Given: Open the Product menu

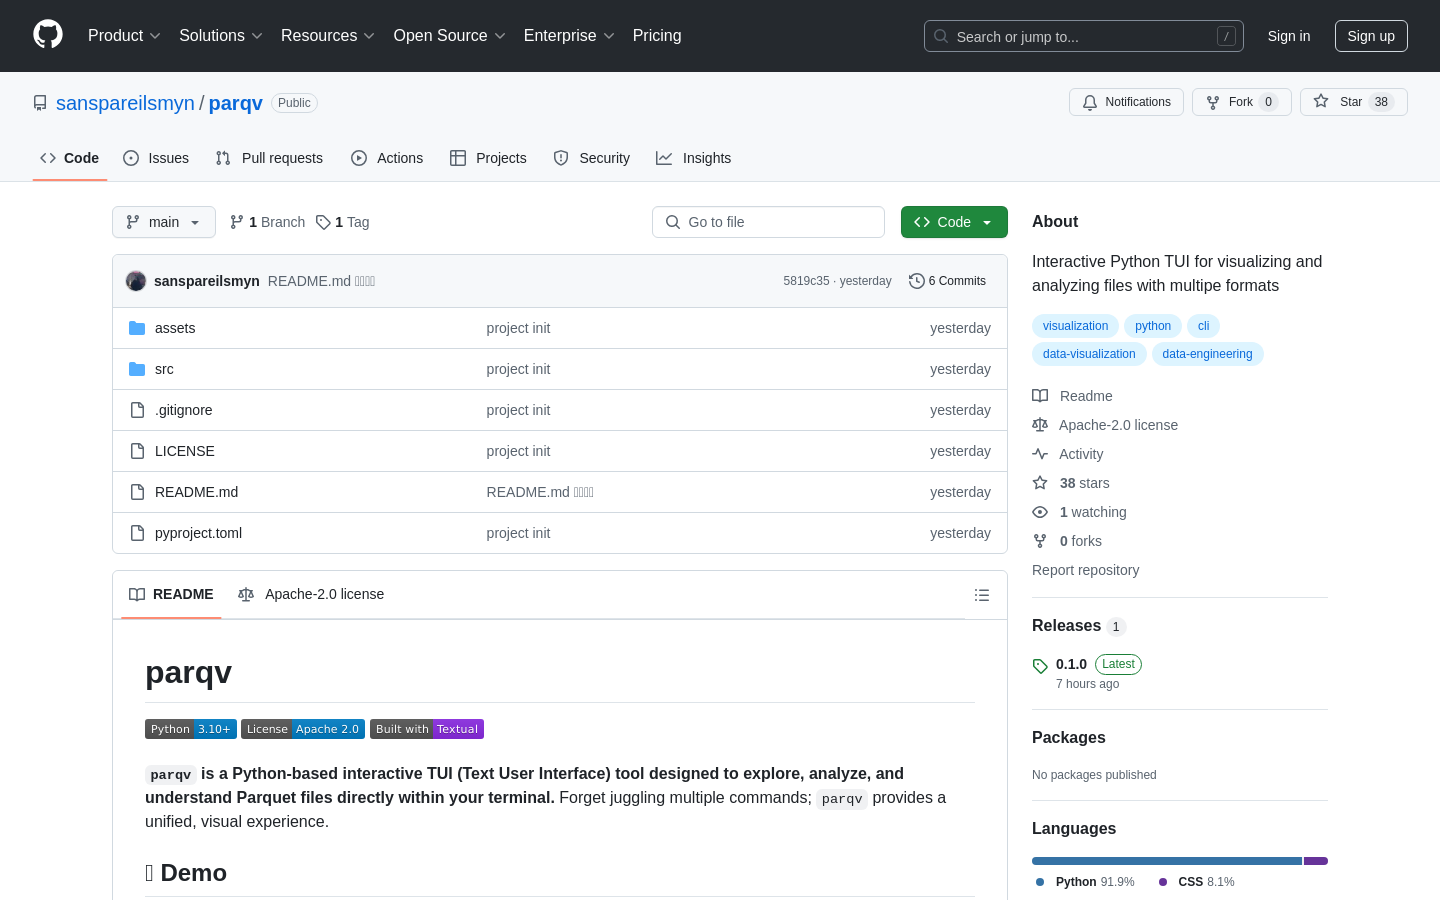Looking at the screenshot, I should click(124, 35).
